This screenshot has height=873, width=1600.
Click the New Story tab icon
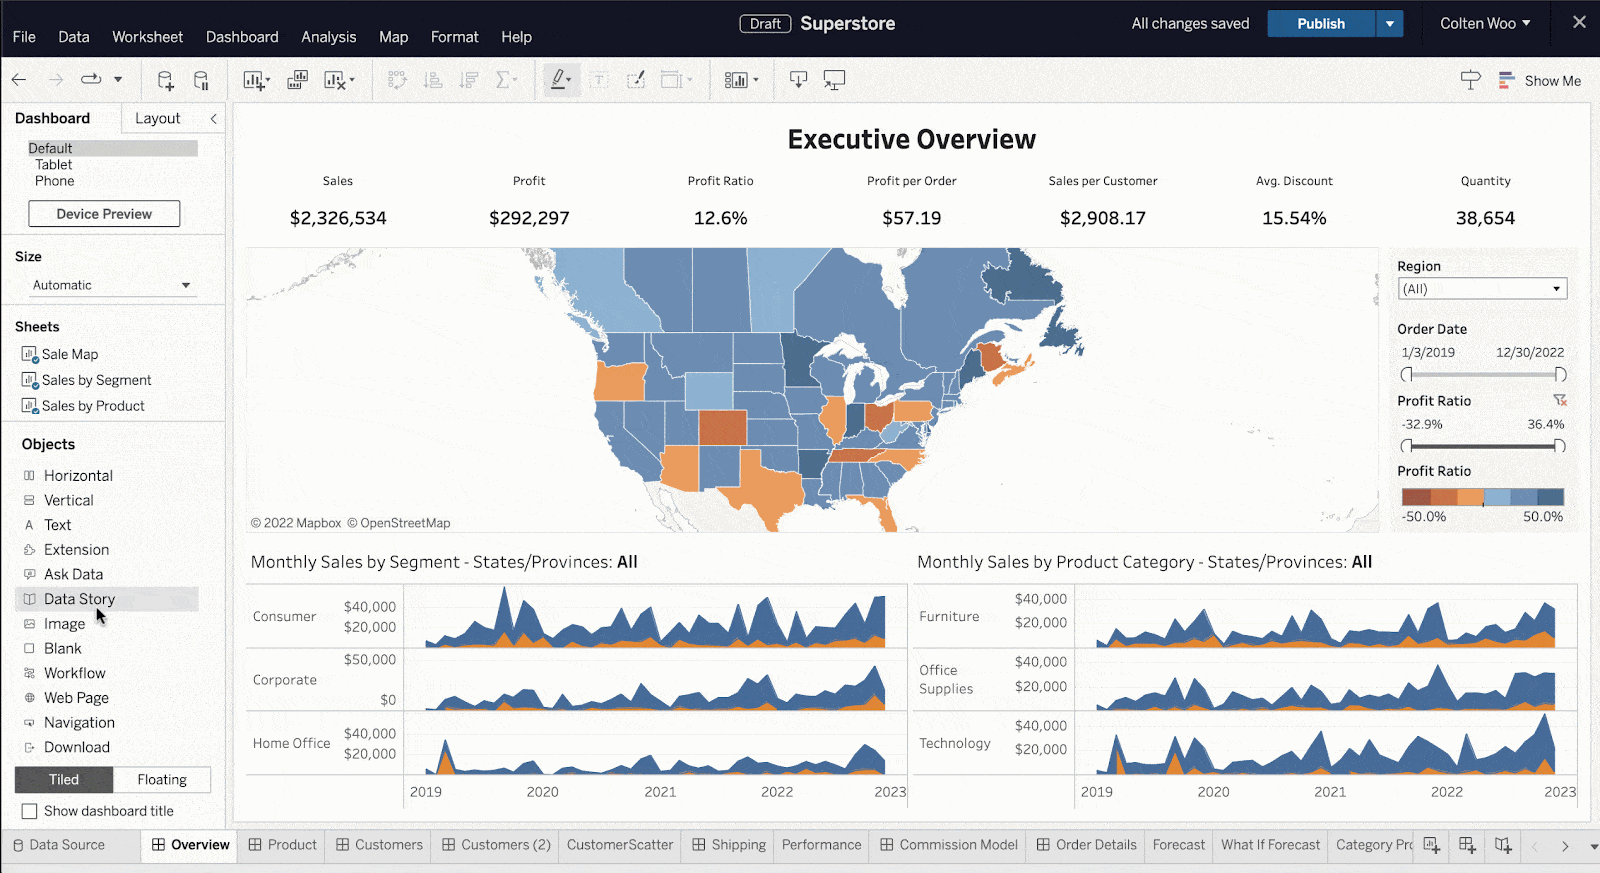[1503, 845]
